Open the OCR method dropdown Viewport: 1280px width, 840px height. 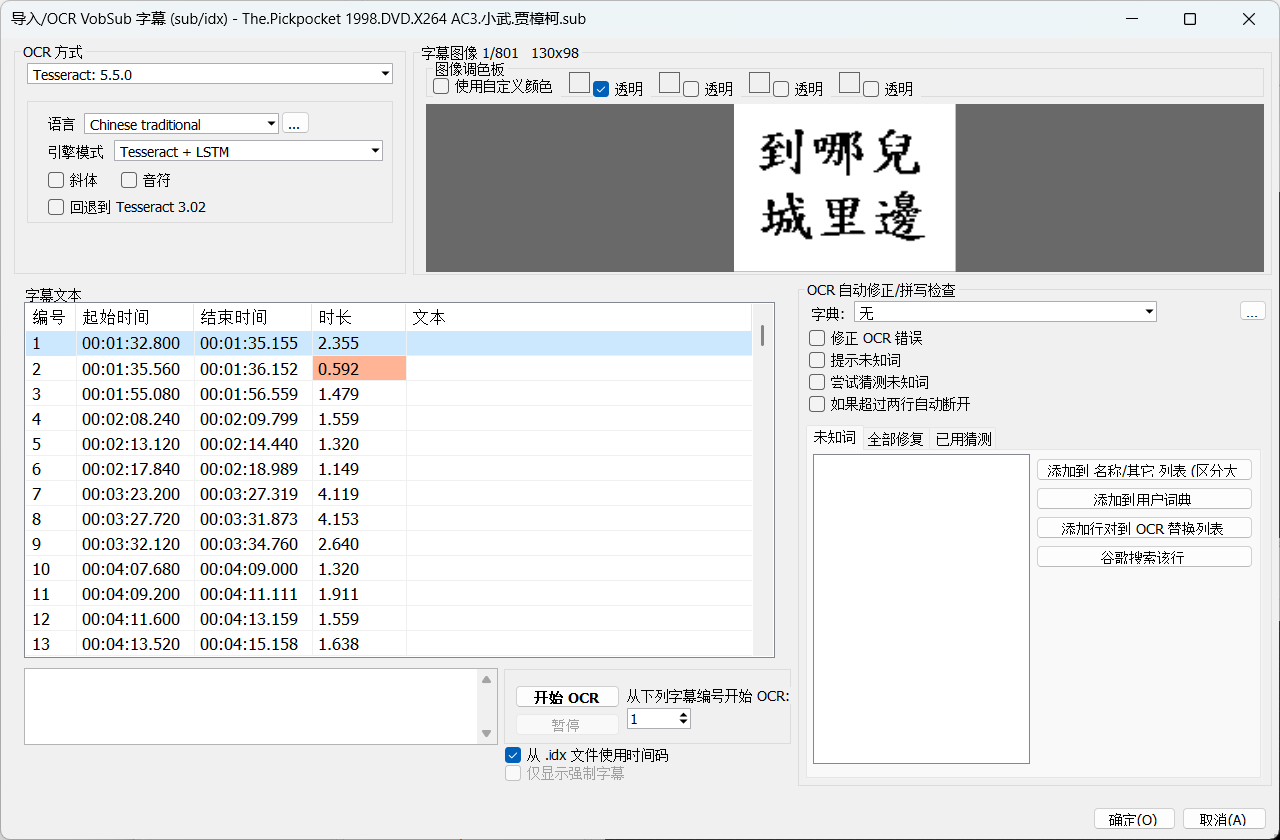click(x=209, y=74)
